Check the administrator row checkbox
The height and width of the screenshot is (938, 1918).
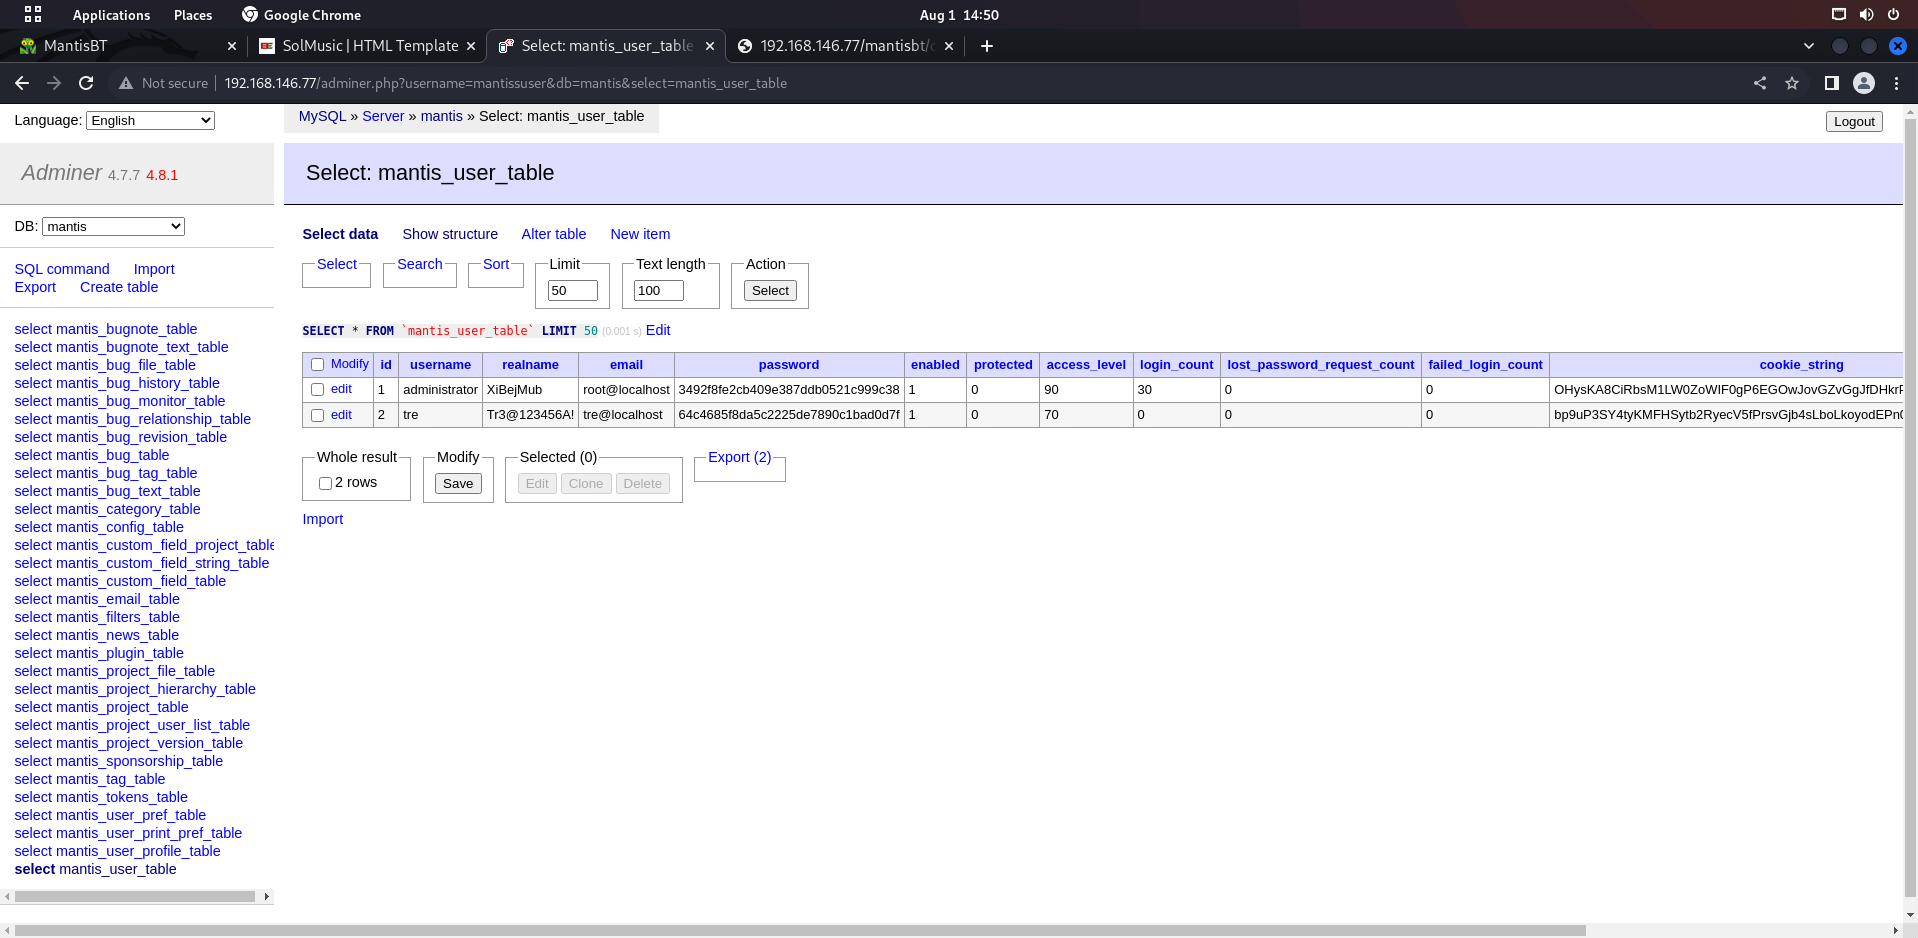317,390
